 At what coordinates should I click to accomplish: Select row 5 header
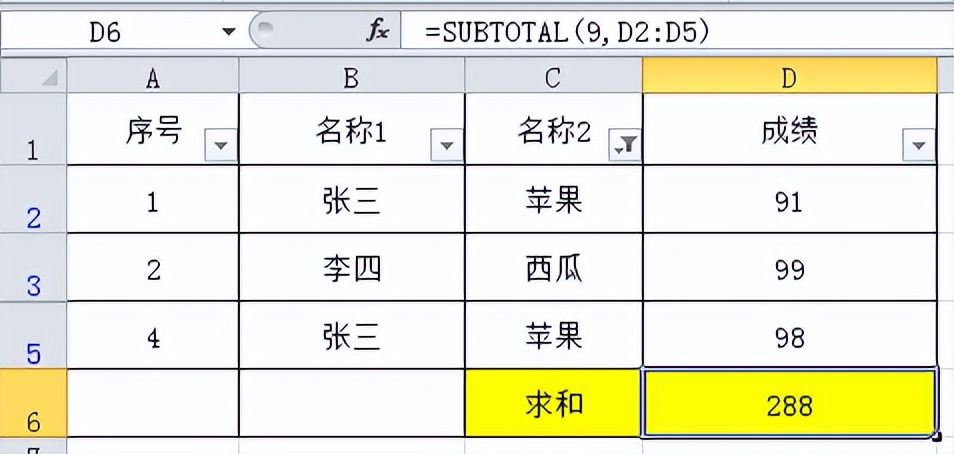click(33, 337)
